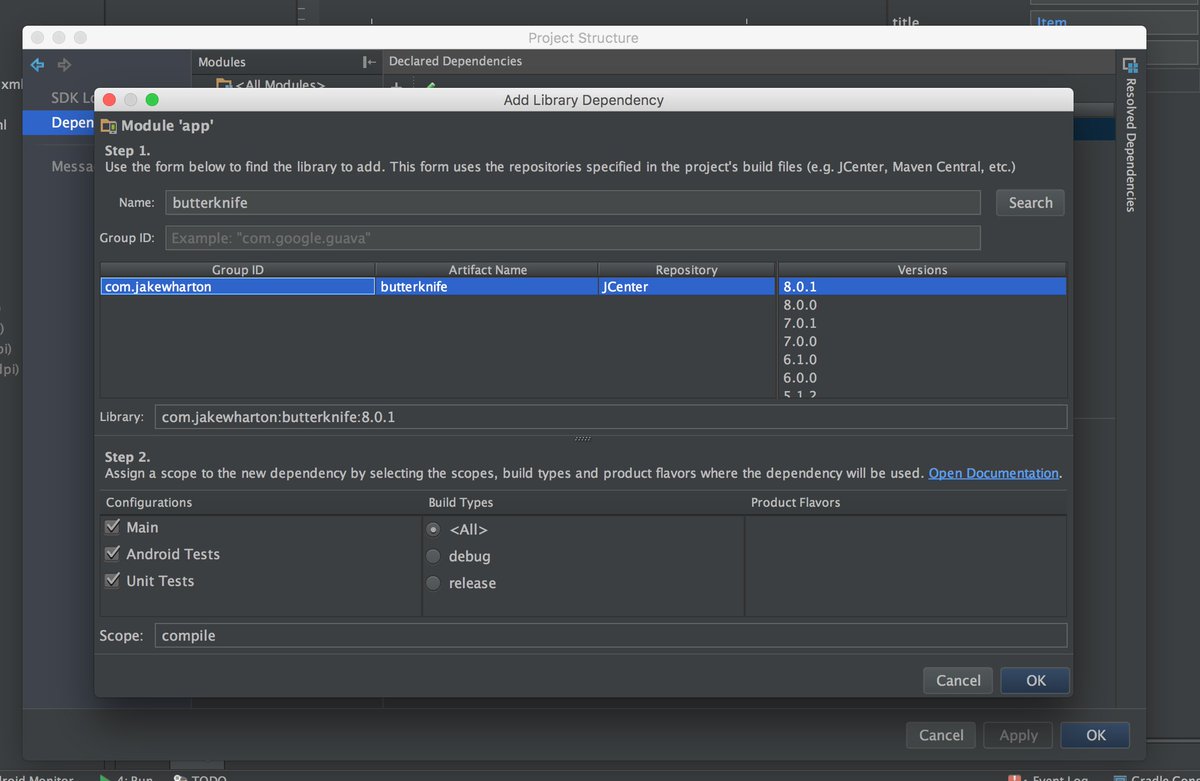Image resolution: width=1200 pixels, height=781 pixels.
Task: Click the JCenter repository cell
Action: click(686, 286)
